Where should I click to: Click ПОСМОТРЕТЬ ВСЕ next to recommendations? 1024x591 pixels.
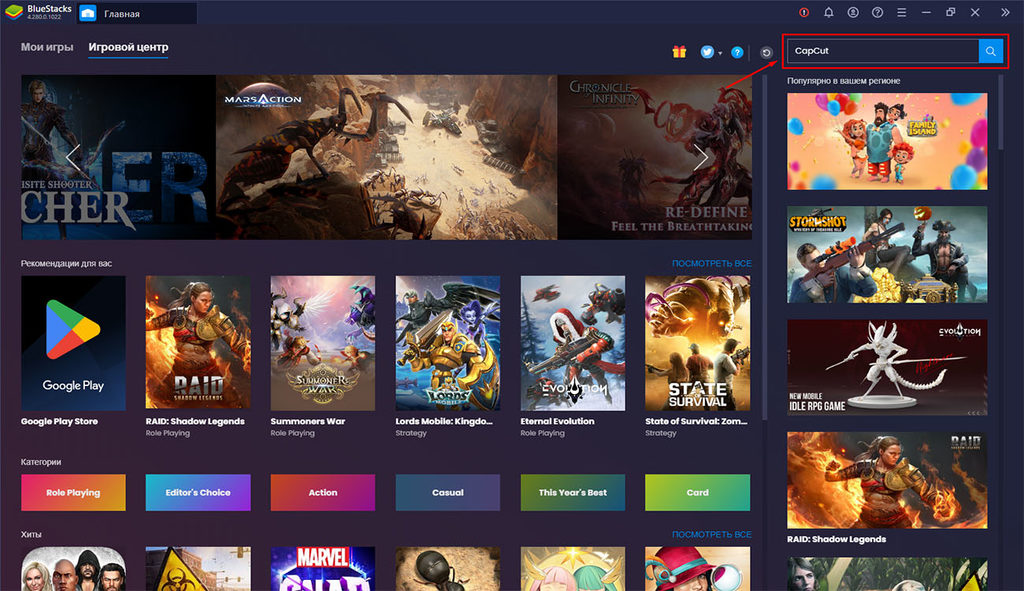(x=711, y=263)
